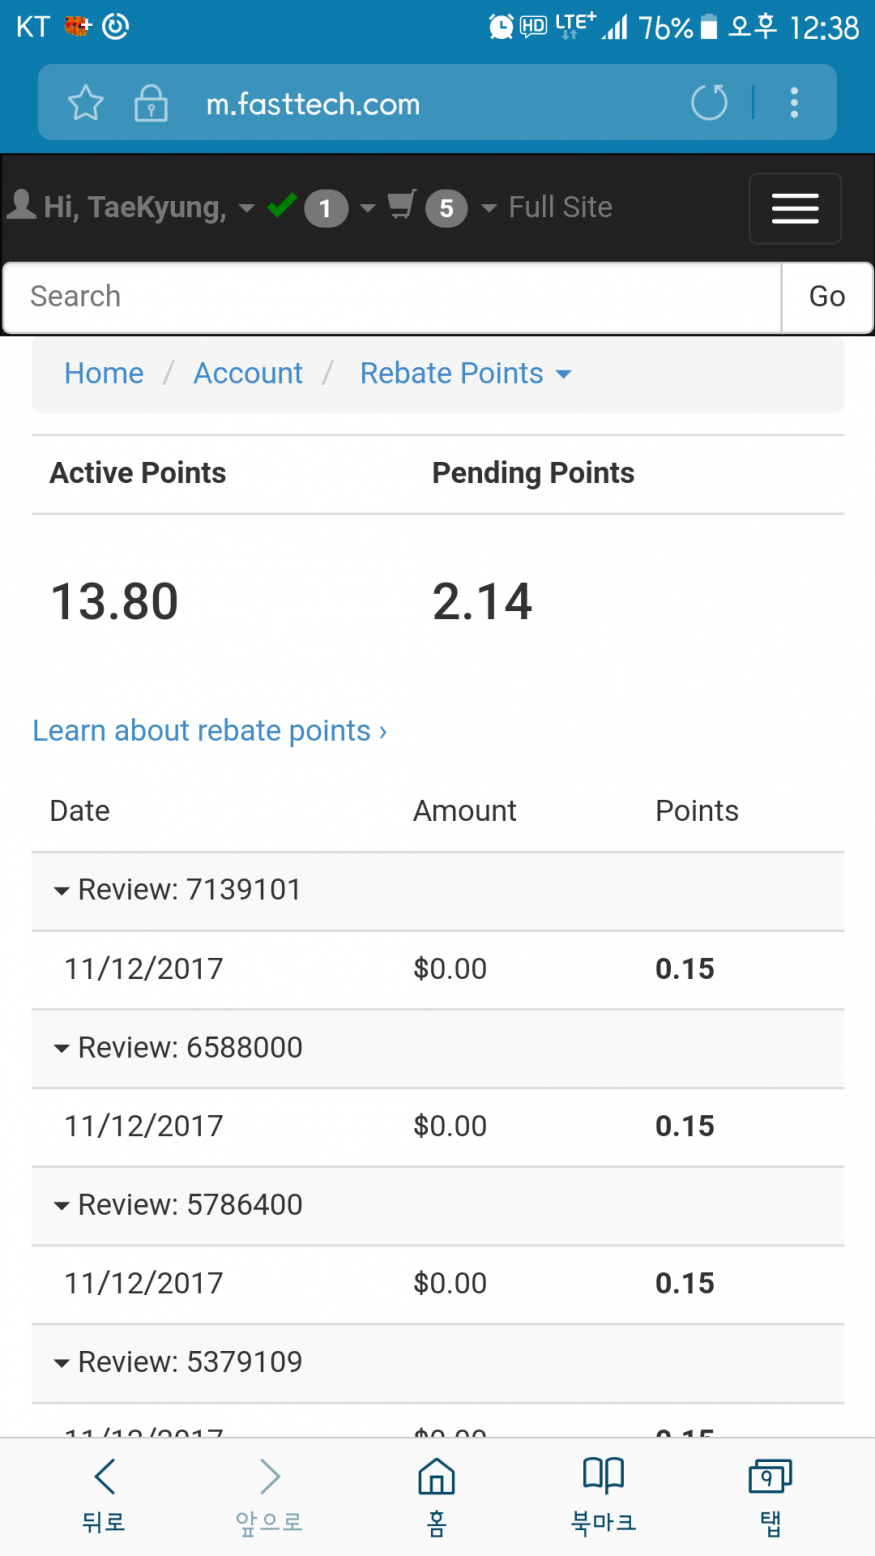Image resolution: width=875 pixels, height=1556 pixels.
Task: Open 북마크 bookmarks
Action: tap(603, 1494)
